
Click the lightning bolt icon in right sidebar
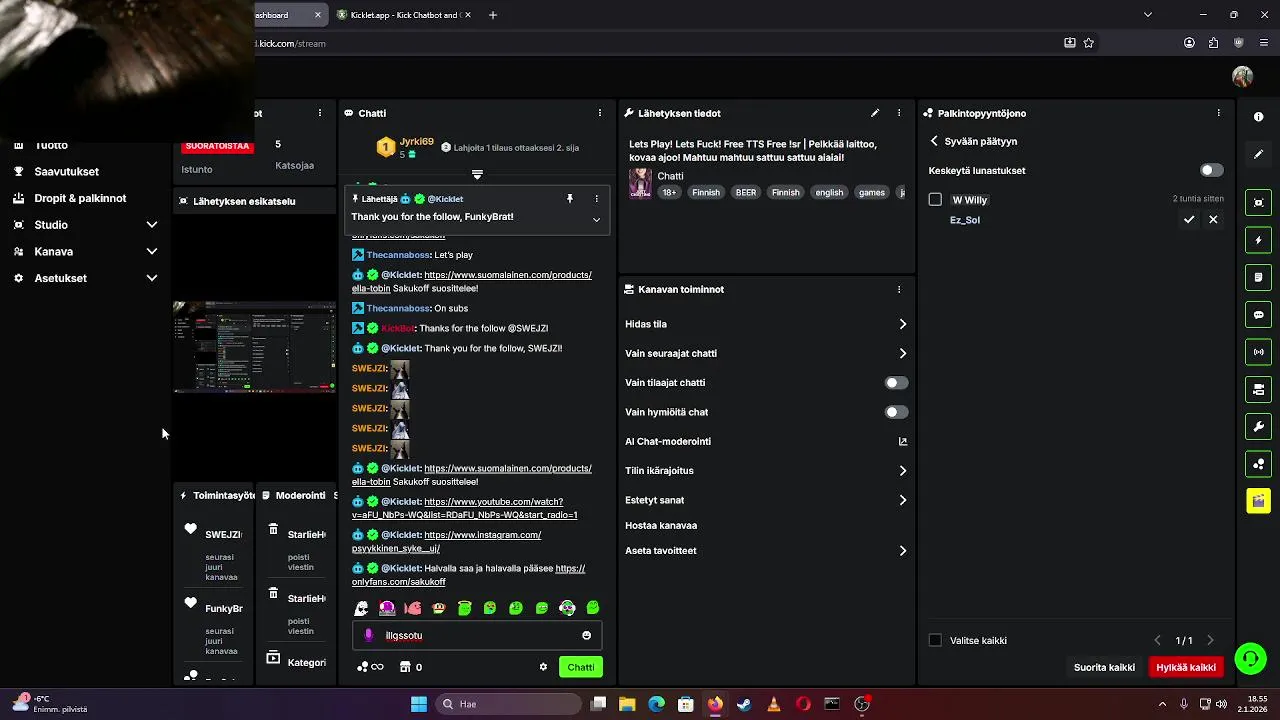coord(1258,240)
